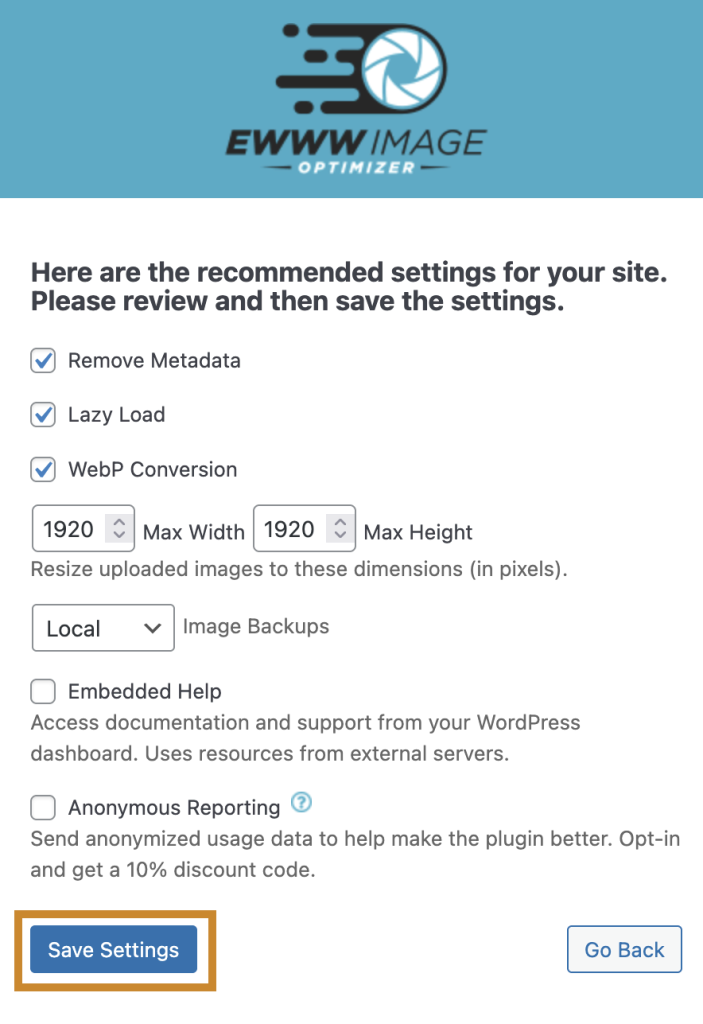
Task: Focus the Max Width number field
Action: pyautogui.click(x=70, y=529)
